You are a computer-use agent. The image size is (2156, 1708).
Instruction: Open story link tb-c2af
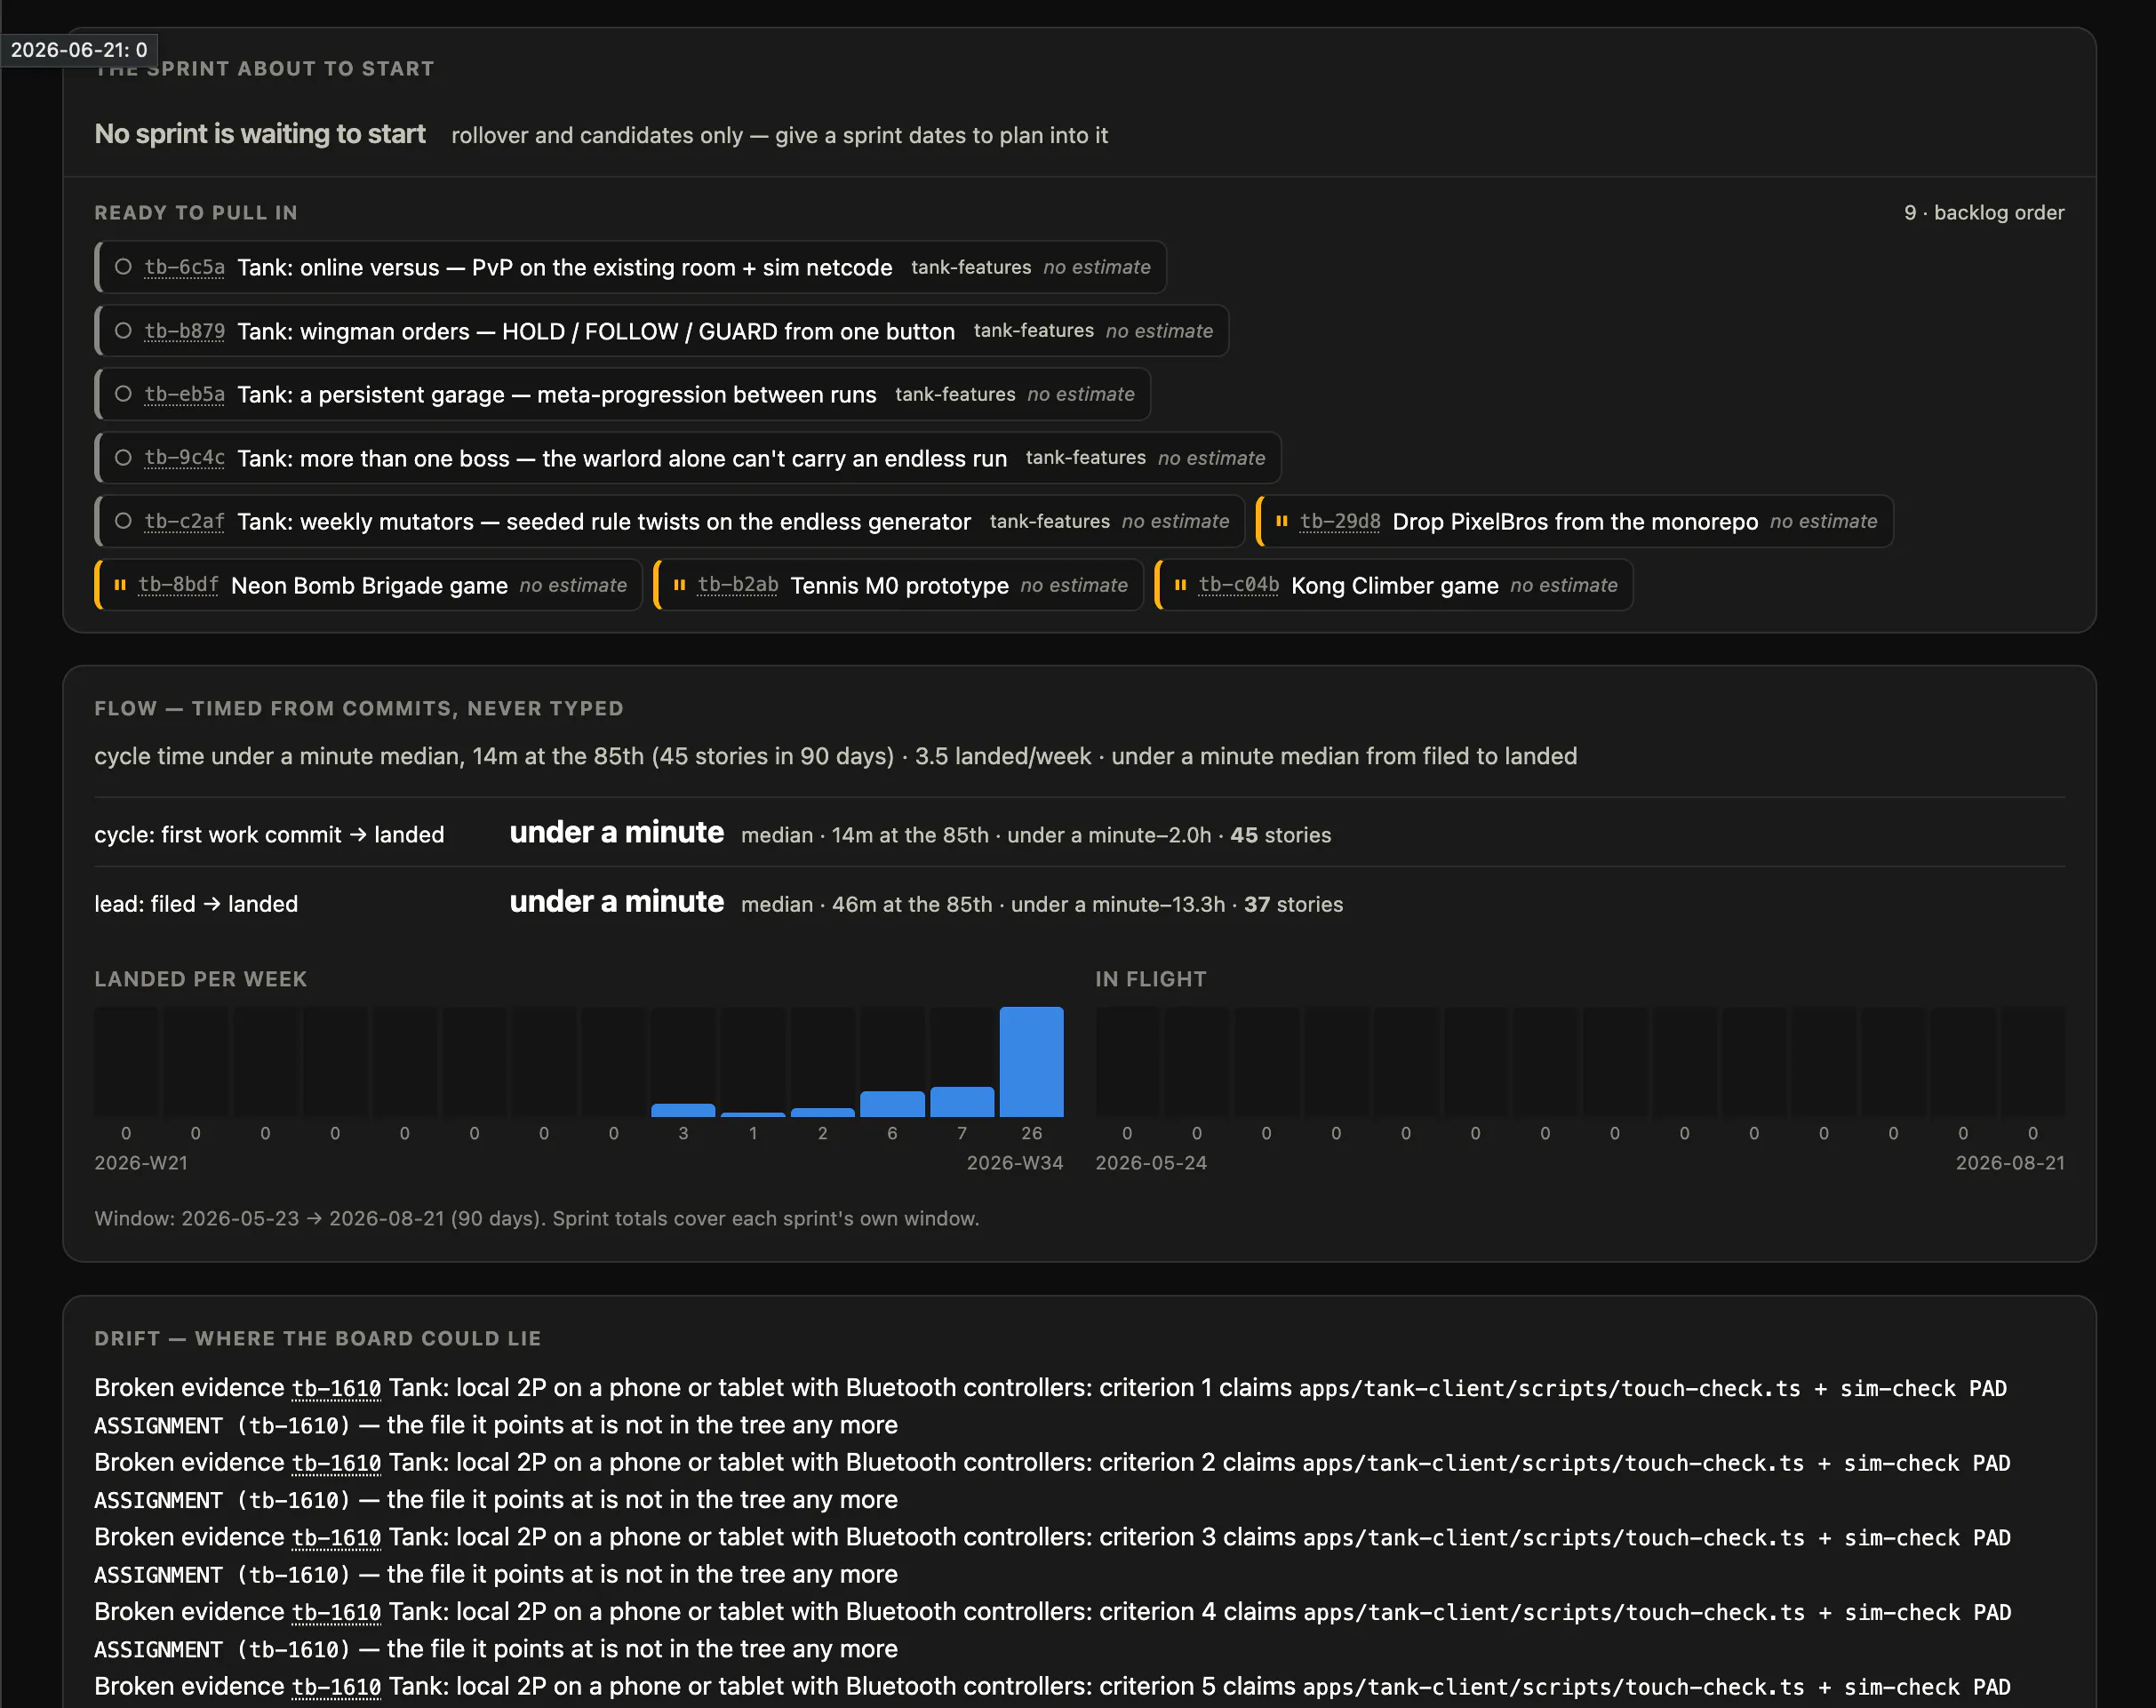pos(184,521)
